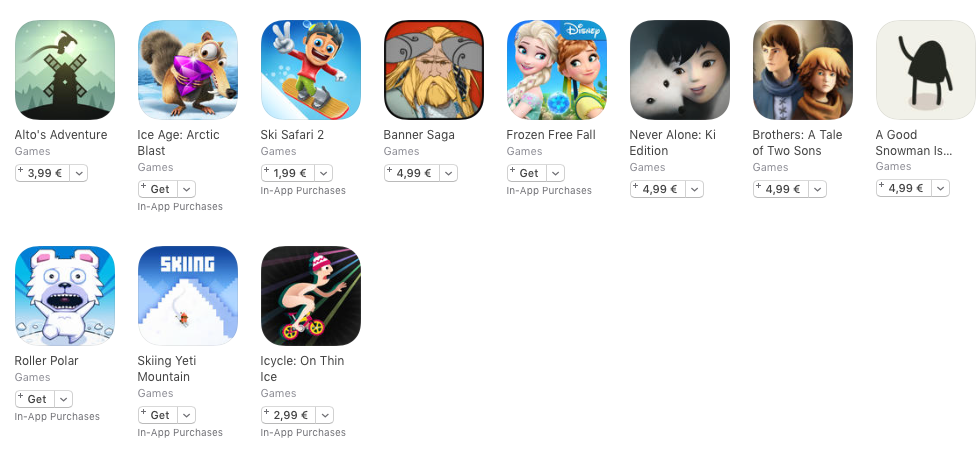This screenshot has width=980, height=455.
Task: Click the Never Alone: Ki Edition icon
Action: pos(680,70)
